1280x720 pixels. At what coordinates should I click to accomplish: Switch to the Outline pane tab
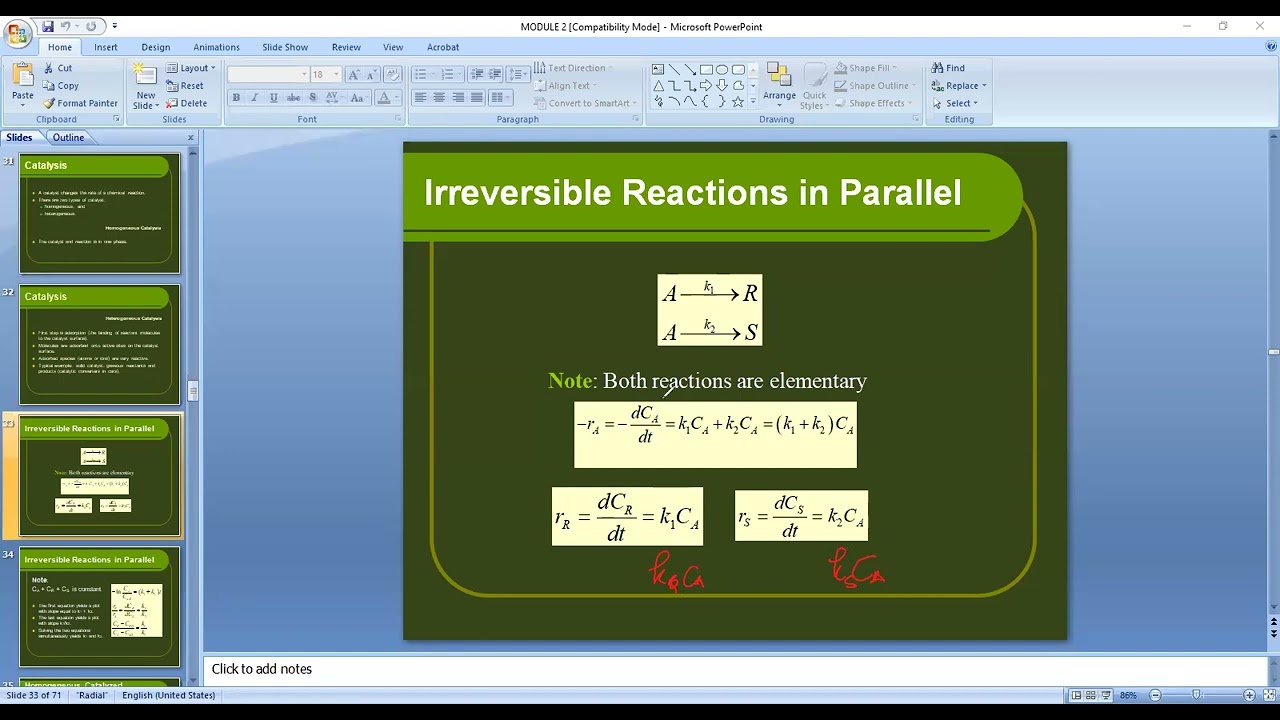[x=68, y=137]
